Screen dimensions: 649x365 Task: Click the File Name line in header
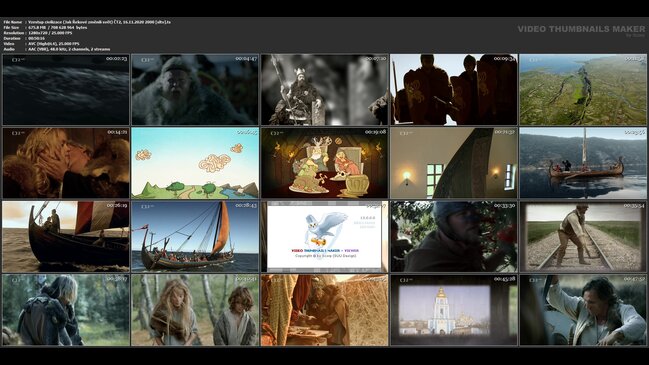point(87,22)
